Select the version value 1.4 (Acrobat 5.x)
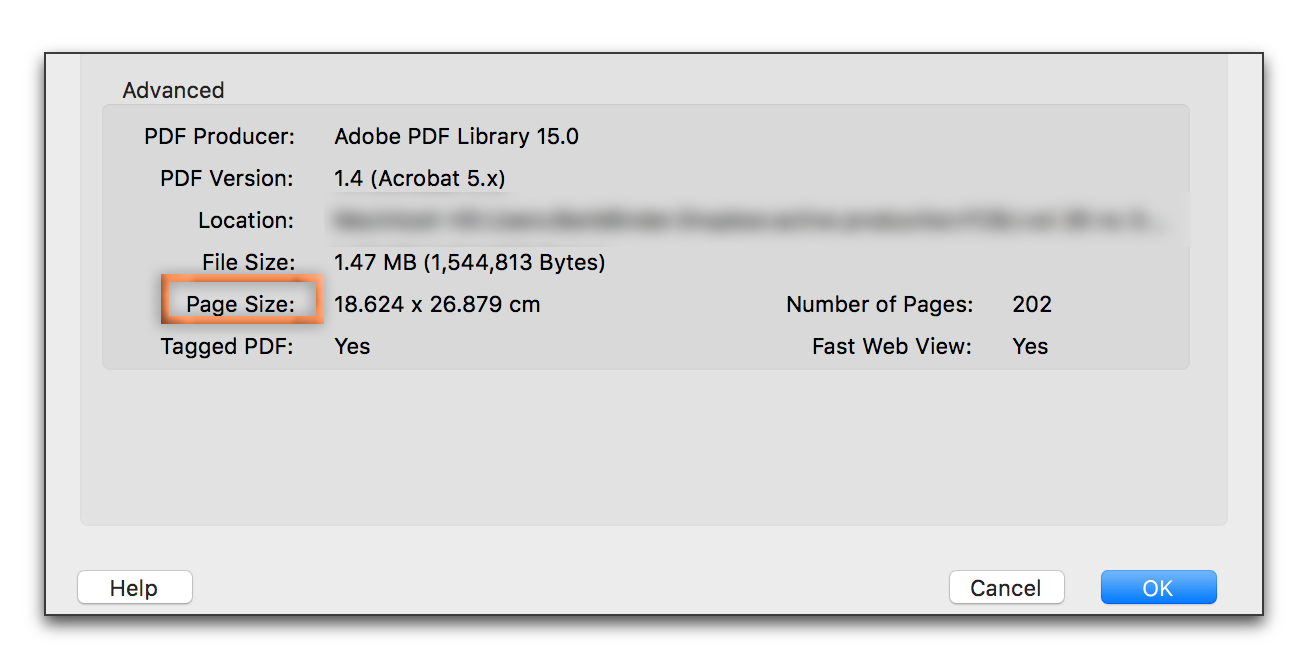Screen dimensions: 1308x668 (x=419, y=178)
